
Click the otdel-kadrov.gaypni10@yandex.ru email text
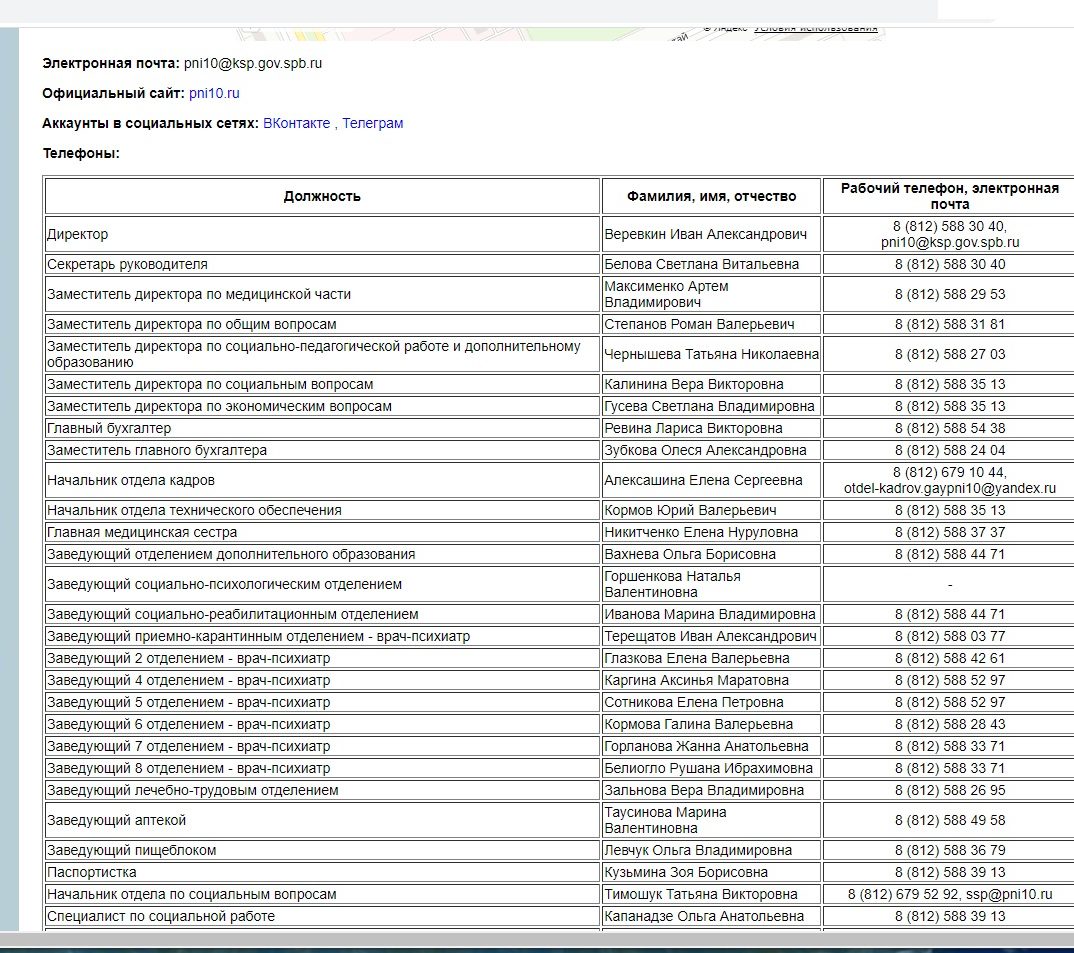[x=950, y=488]
